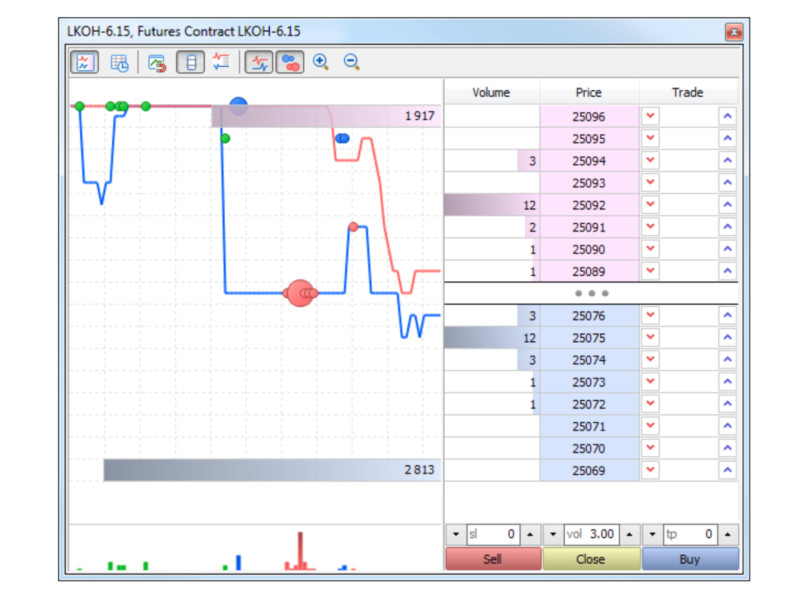Click red sell arrow at price 25095
Screen dimensions: 800x599
click(x=650, y=138)
